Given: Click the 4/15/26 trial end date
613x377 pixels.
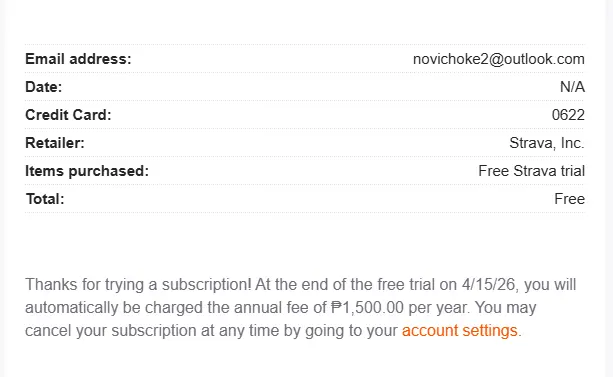Looking at the screenshot, I should pyautogui.click(x=490, y=285).
